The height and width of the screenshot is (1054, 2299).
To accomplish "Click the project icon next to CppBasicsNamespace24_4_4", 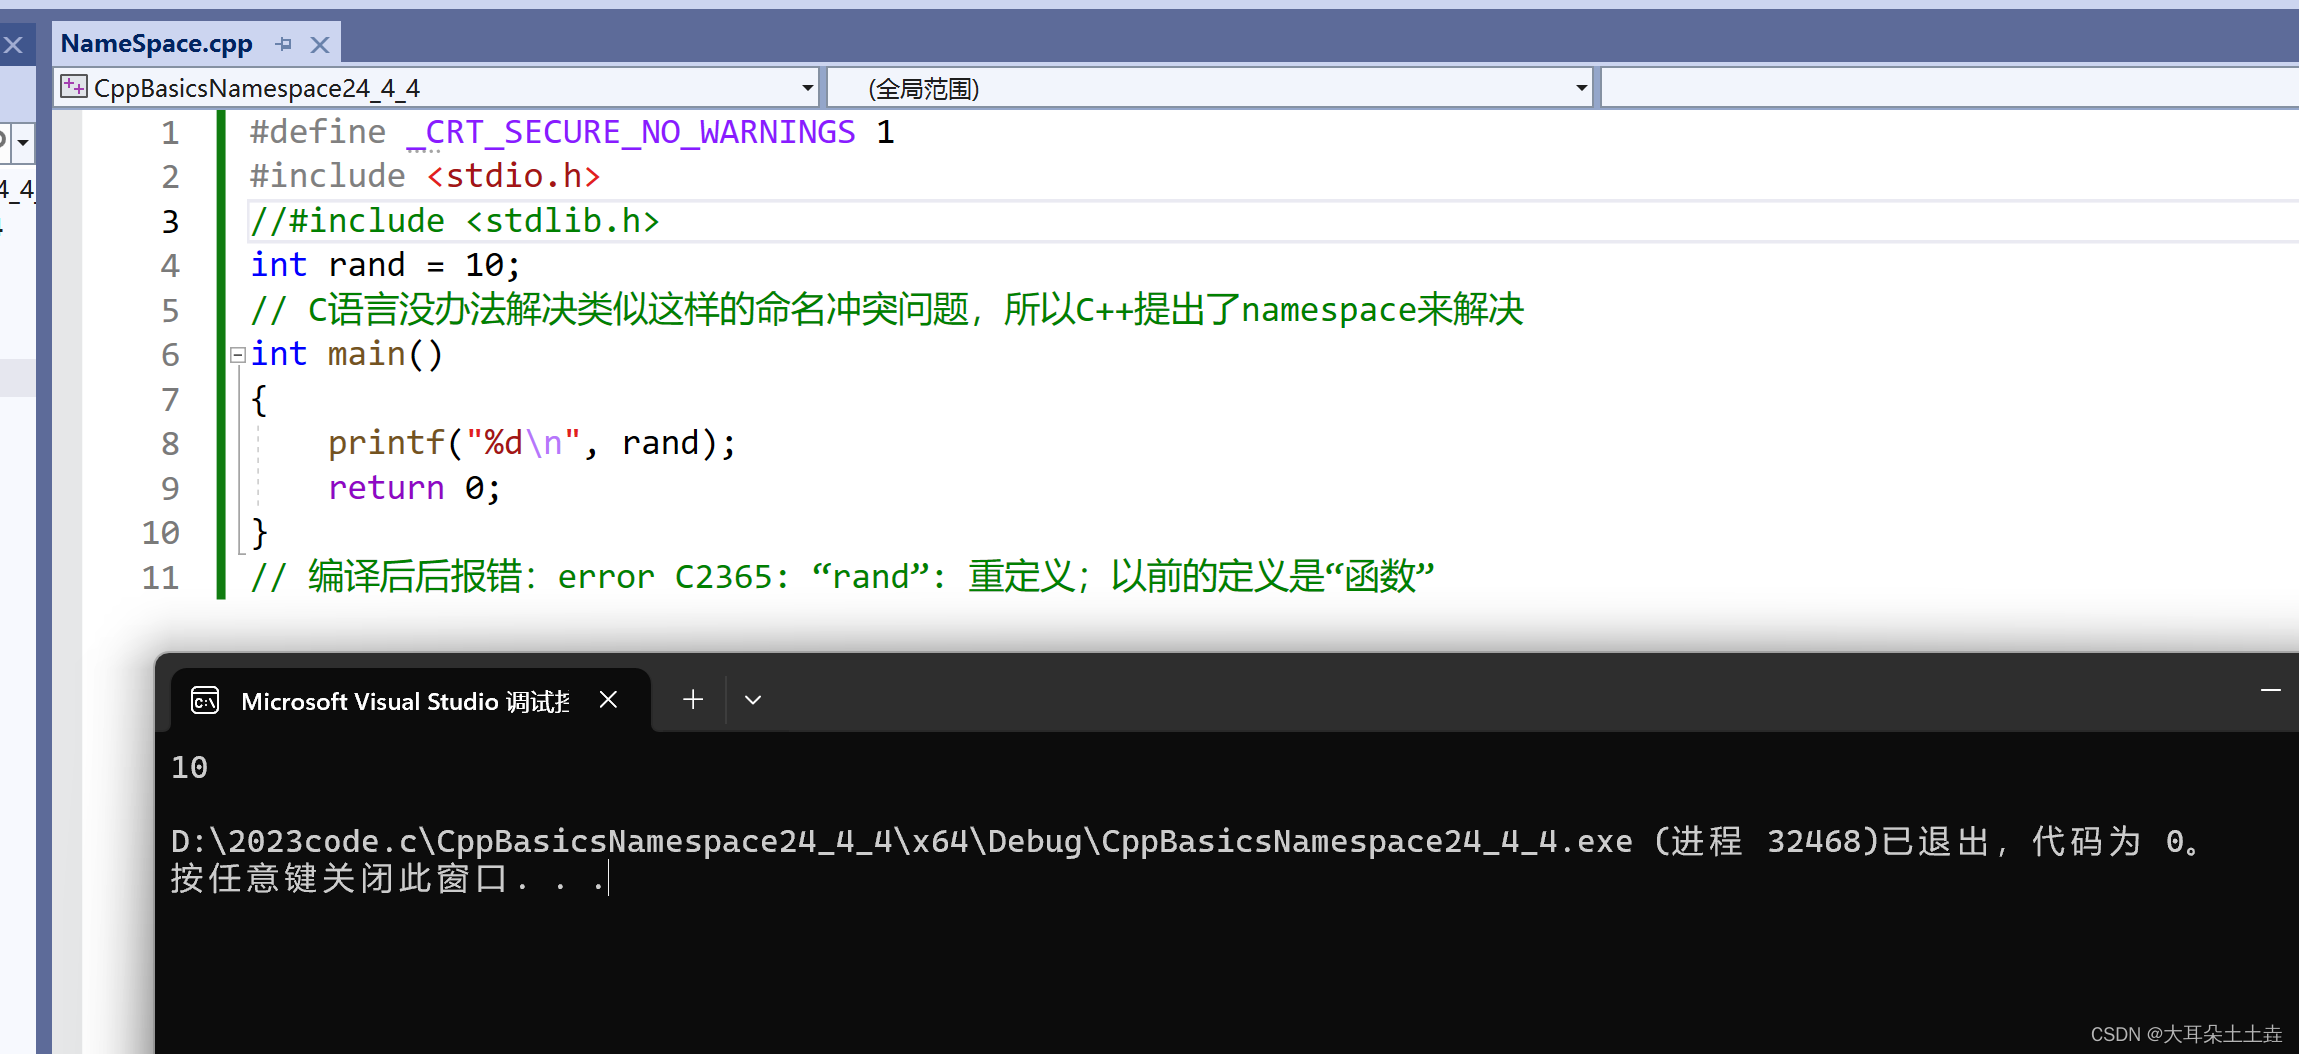I will (74, 87).
